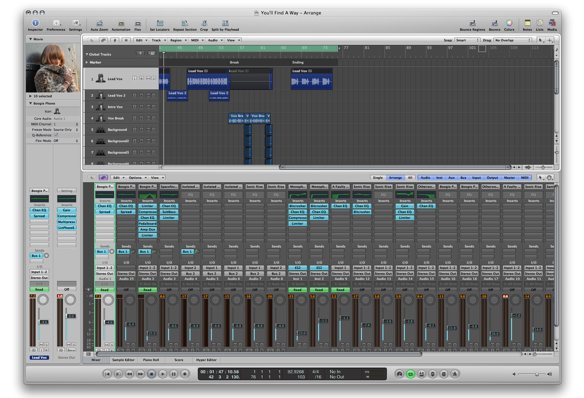Click the Pause transport button
Screen dimensions: 584x398
[174, 374]
